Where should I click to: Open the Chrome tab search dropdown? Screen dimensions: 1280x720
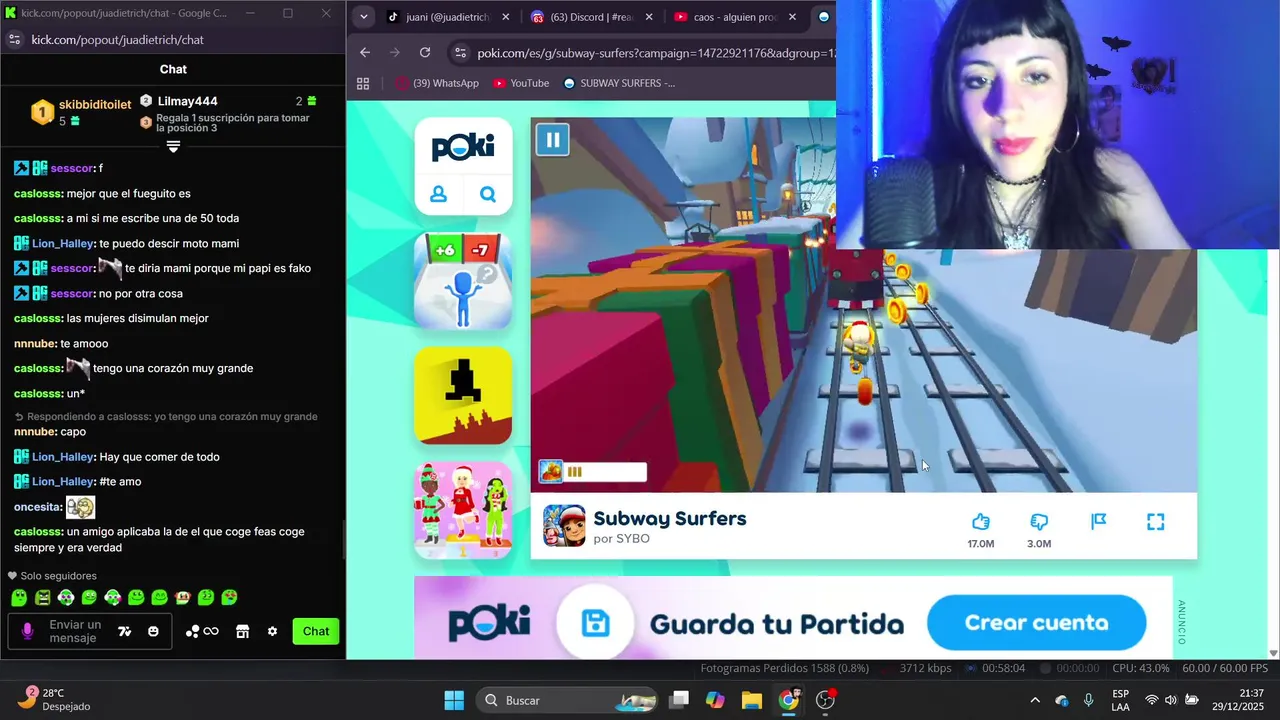click(363, 17)
